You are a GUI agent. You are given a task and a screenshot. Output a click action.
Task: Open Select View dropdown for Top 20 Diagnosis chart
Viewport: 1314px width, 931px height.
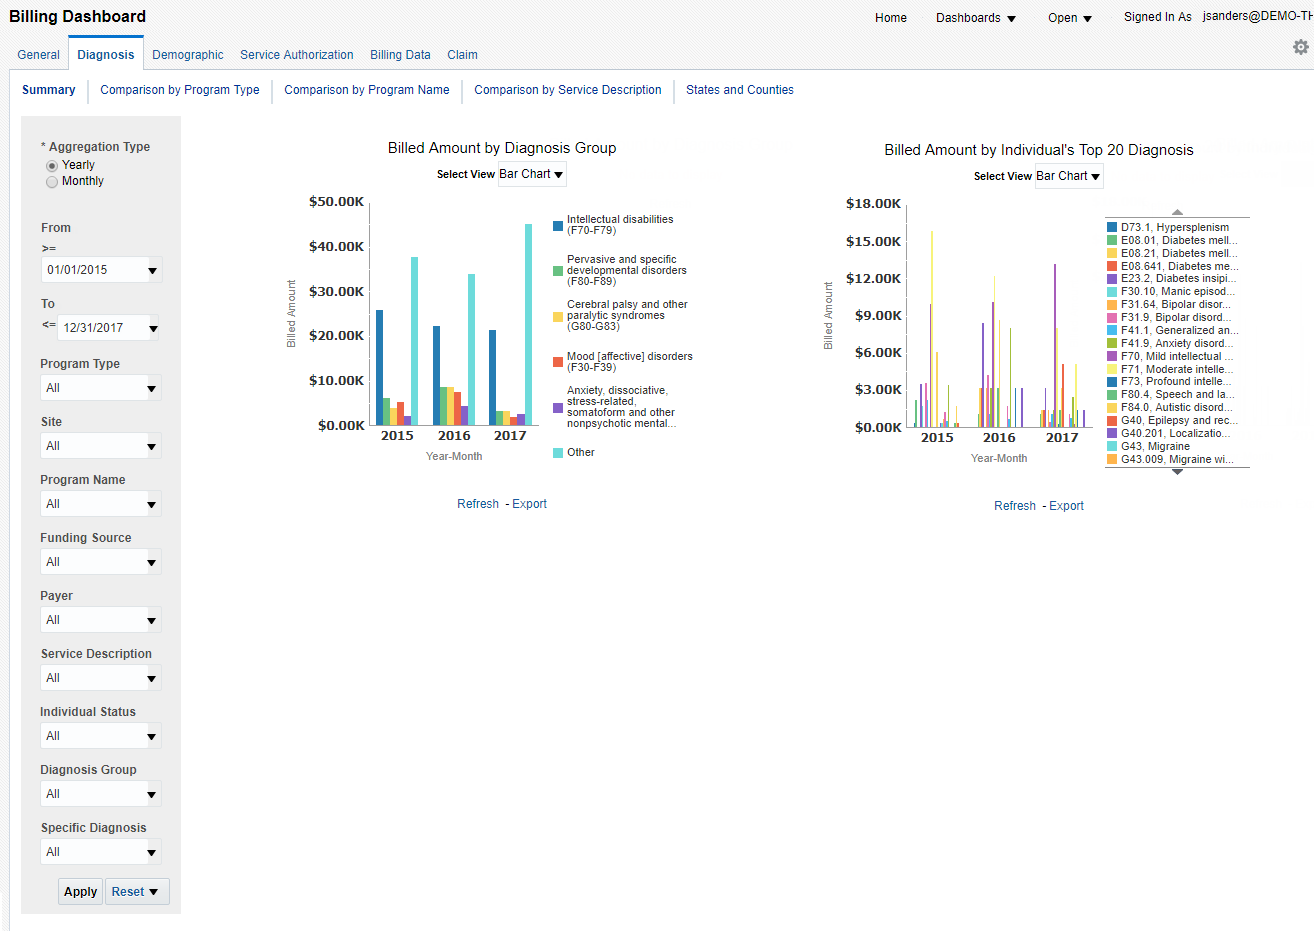coord(1069,176)
